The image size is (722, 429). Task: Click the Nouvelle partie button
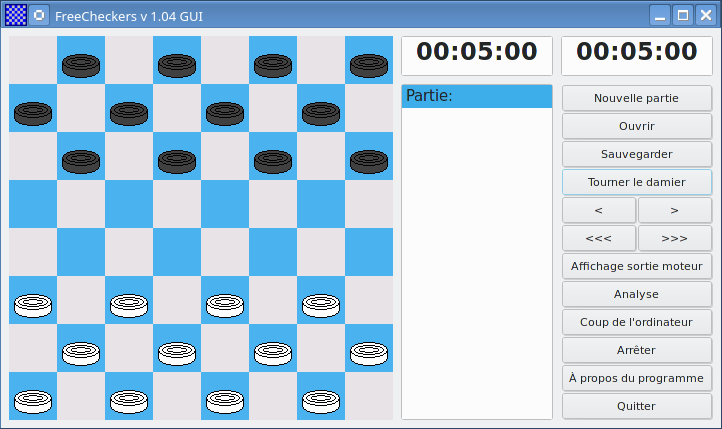pos(636,98)
